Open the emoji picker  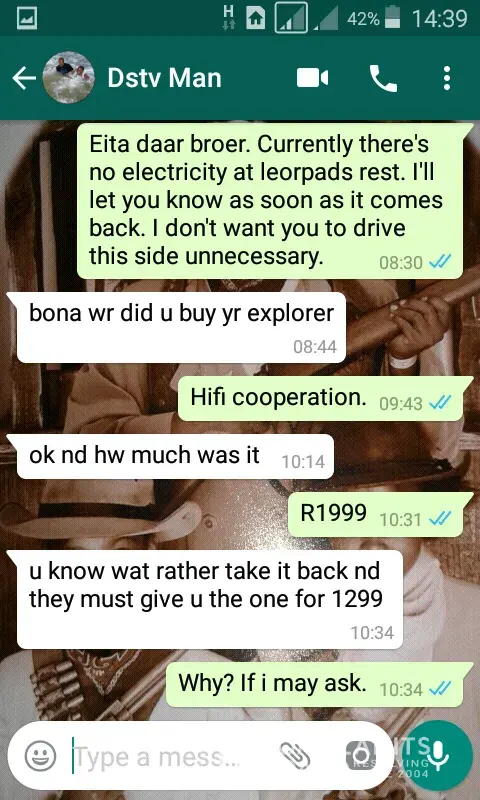pos(40,756)
